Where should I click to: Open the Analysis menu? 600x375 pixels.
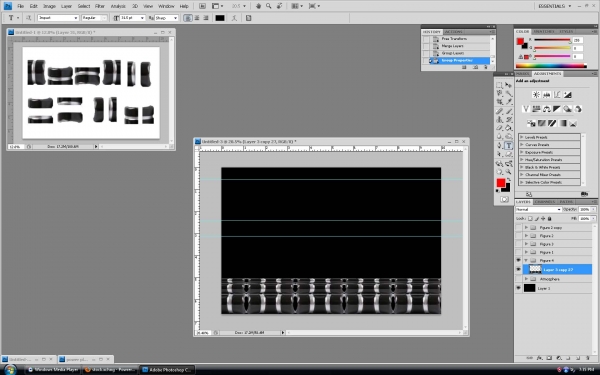tap(118, 6)
